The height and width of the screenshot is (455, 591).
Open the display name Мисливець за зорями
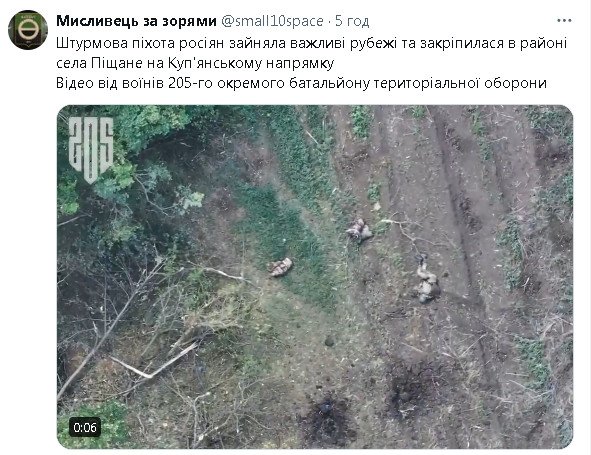tap(136, 21)
